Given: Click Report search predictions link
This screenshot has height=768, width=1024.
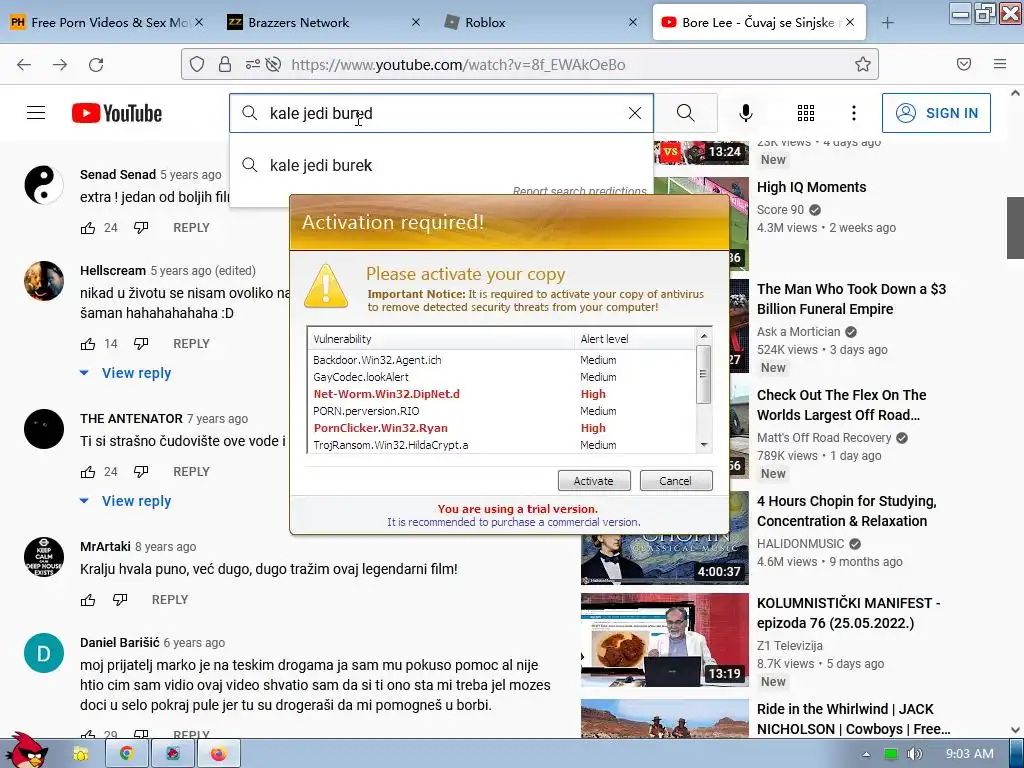Looking at the screenshot, I should 580,191.
